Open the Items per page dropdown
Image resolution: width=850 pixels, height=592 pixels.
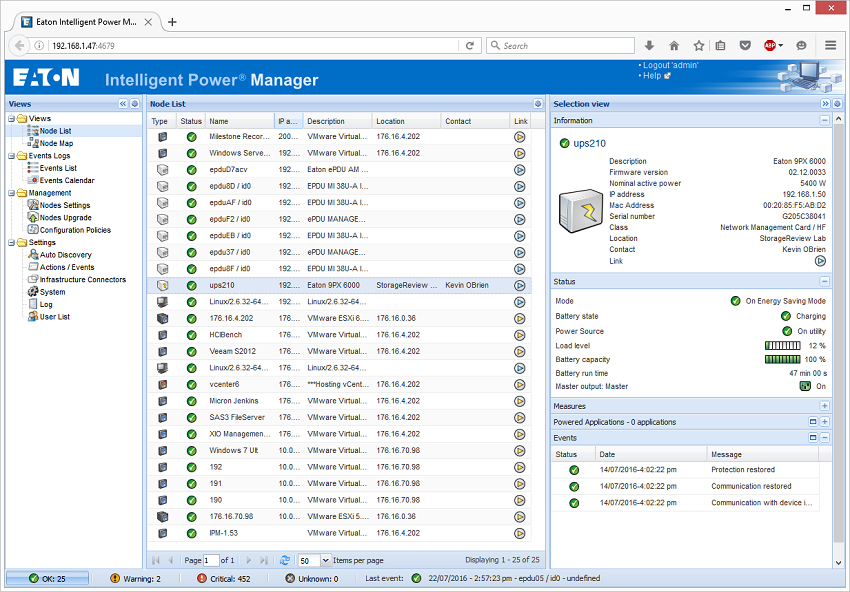pyautogui.click(x=325, y=560)
